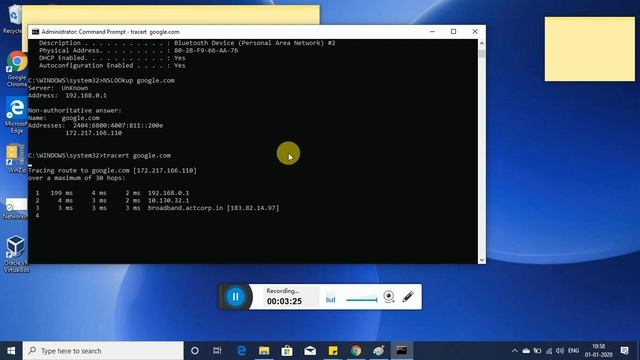The height and width of the screenshot is (360, 640).
Task: Click the hop 2 address 10.130.32.1
Action: tap(168, 200)
